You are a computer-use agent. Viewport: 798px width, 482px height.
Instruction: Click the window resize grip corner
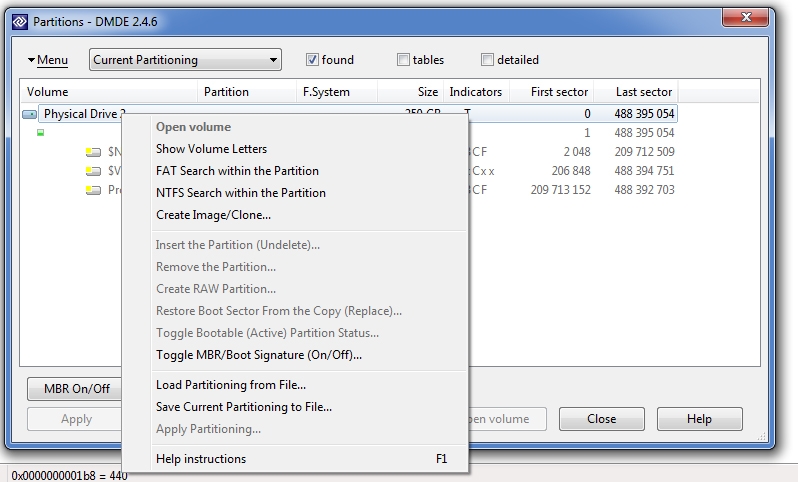pyautogui.click(x=761, y=437)
